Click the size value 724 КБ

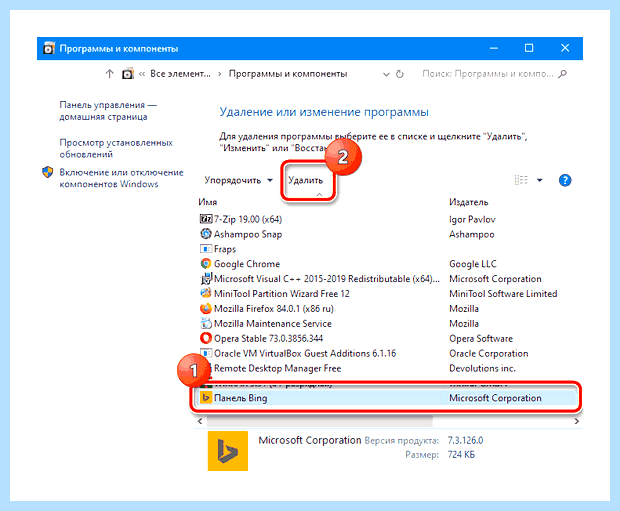pos(461,455)
